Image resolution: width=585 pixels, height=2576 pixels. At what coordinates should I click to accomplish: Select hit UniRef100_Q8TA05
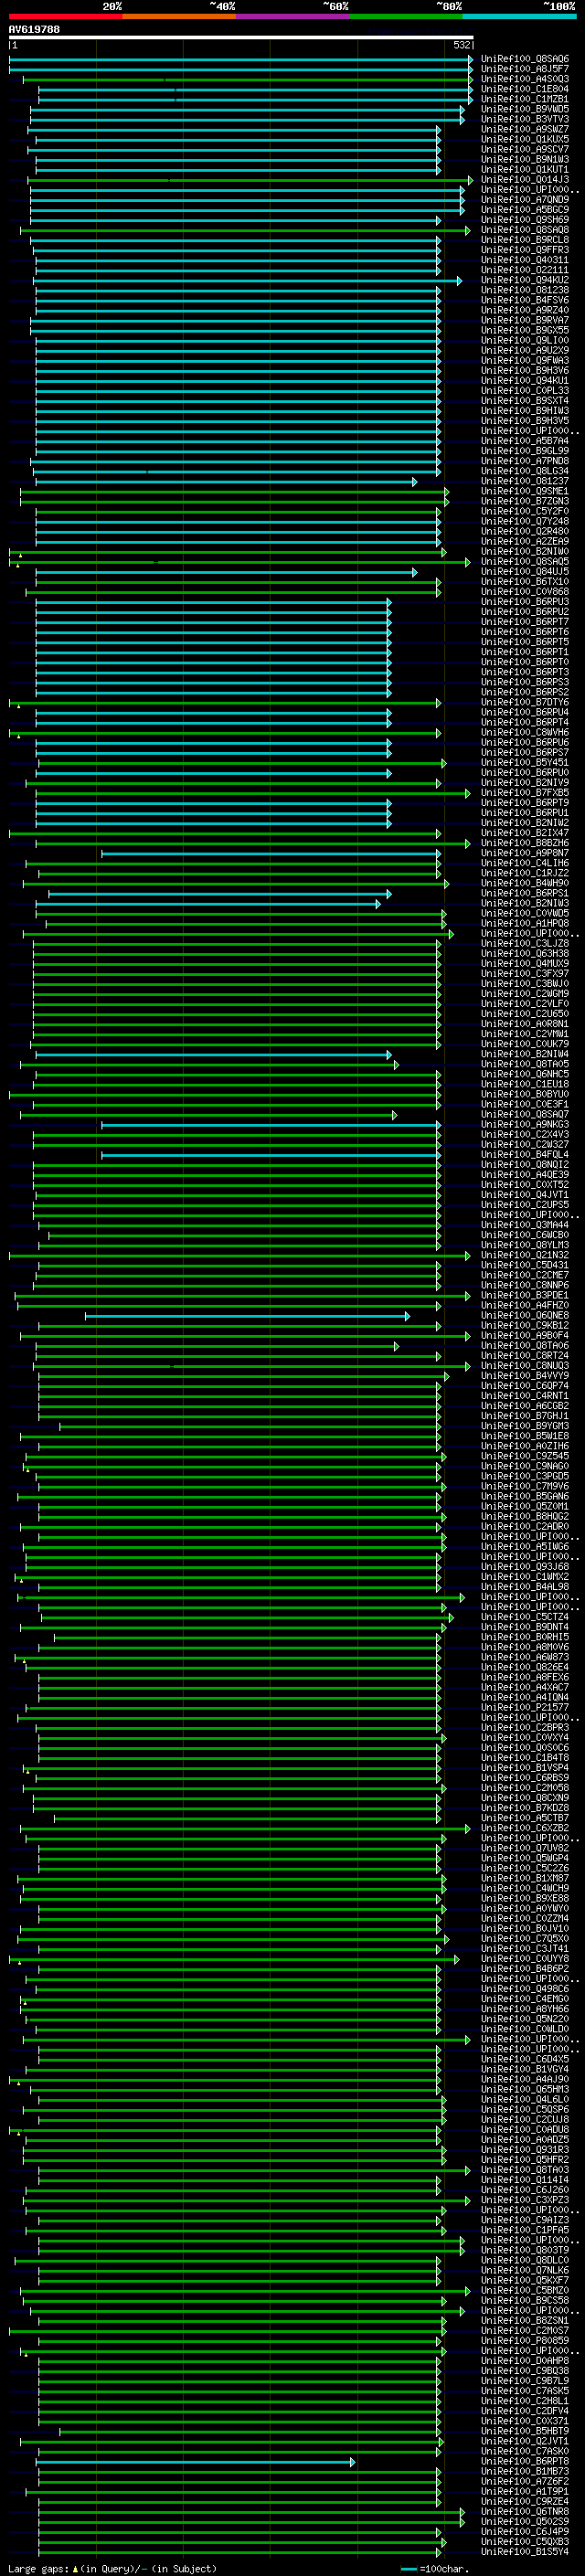coord(525,1064)
